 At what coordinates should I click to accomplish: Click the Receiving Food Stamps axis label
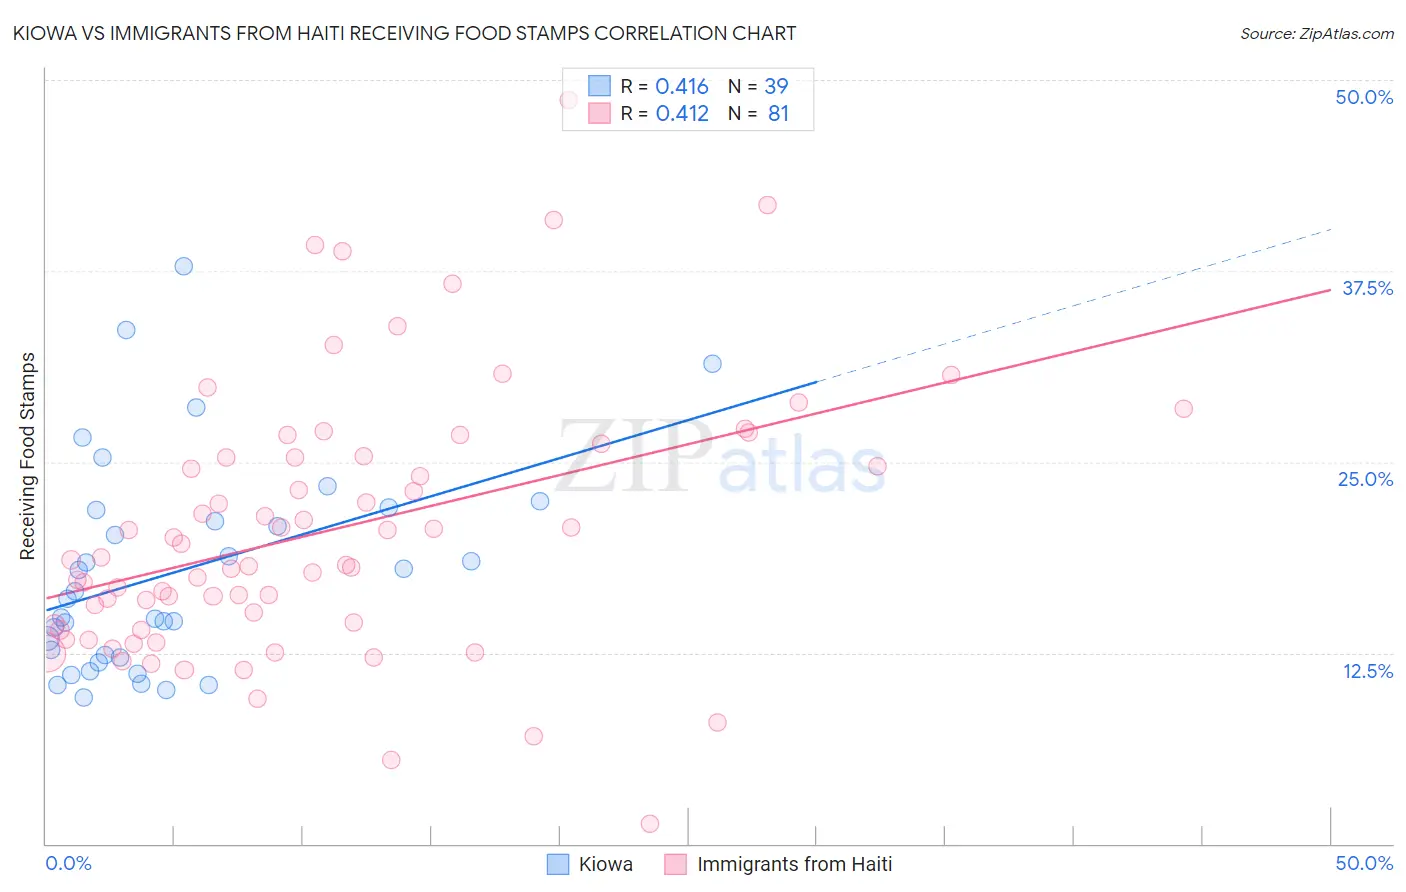pyautogui.click(x=28, y=456)
